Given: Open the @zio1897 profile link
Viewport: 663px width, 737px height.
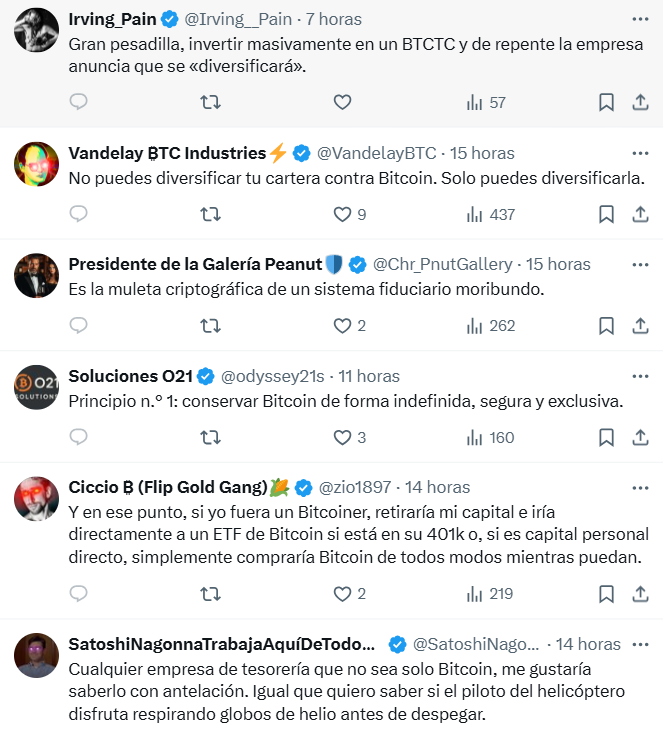Looking at the screenshot, I should point(356,487).
